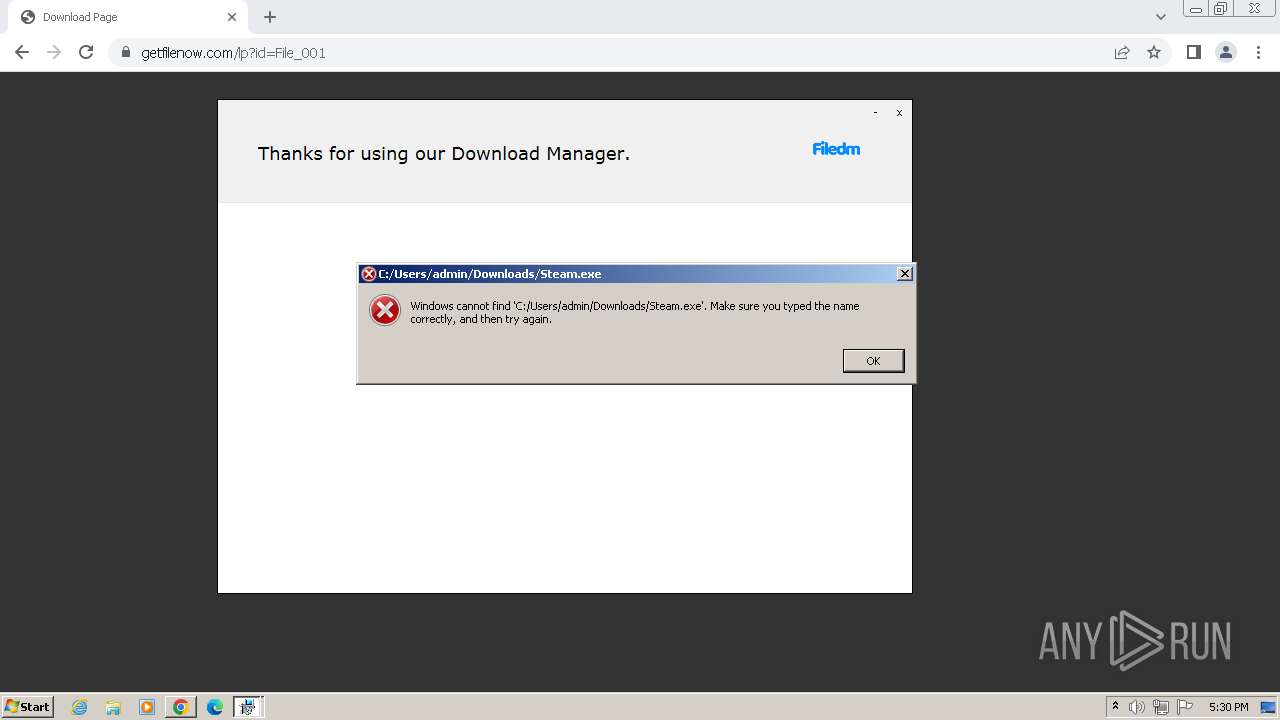Click the 5:30 PM clock

(x=1228, y=707)
